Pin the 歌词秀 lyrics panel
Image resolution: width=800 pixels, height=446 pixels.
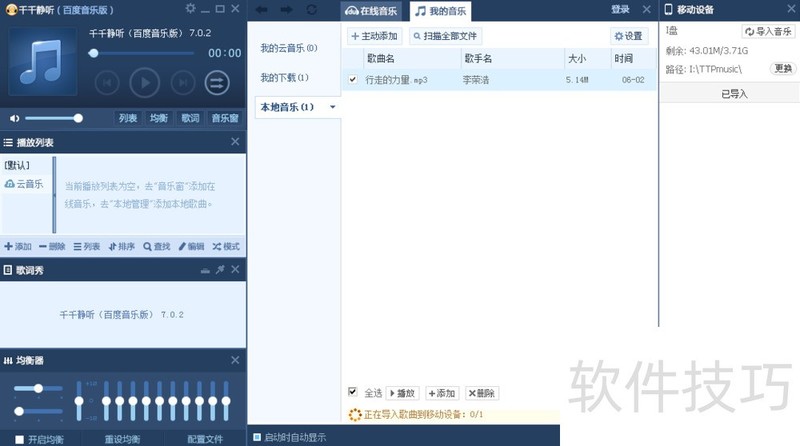220,269
